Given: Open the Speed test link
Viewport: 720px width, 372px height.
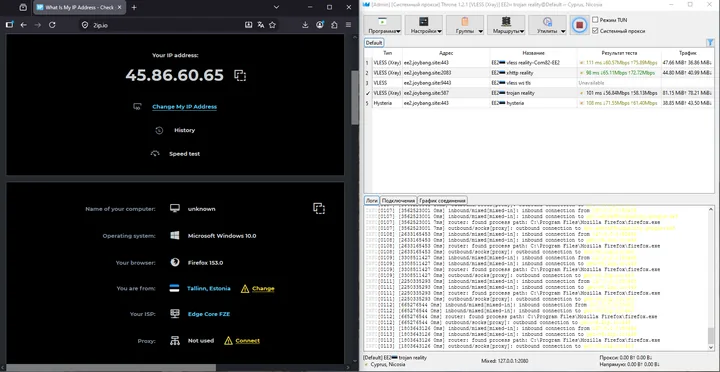Looking at the screenshot, I should [x=185, y=154].
